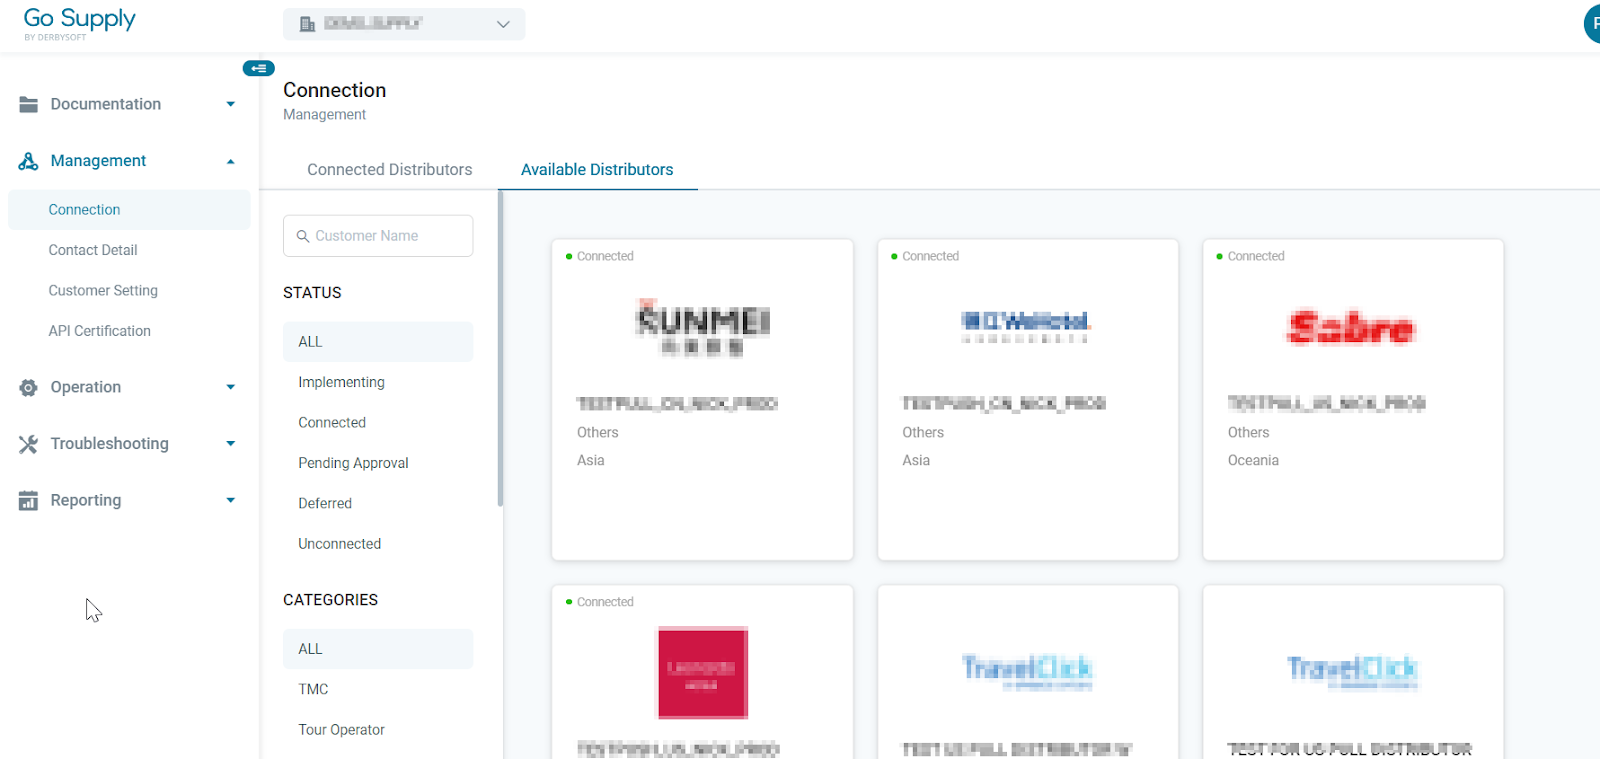This screenshot has width=1600, height=759.
Task: Select Documentation section label
Action: (x=106, y=104)
